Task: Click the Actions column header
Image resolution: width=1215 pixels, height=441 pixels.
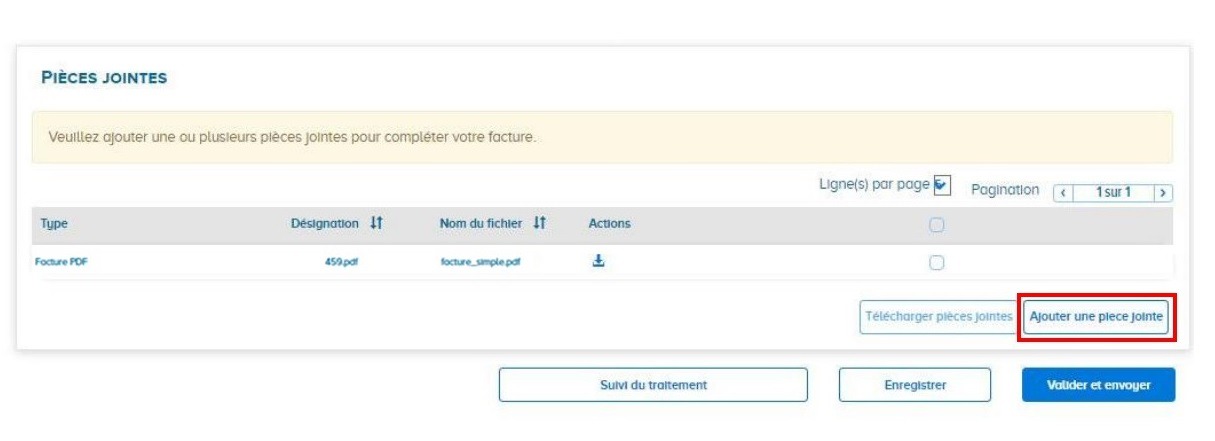Action: tap(609, 224)
